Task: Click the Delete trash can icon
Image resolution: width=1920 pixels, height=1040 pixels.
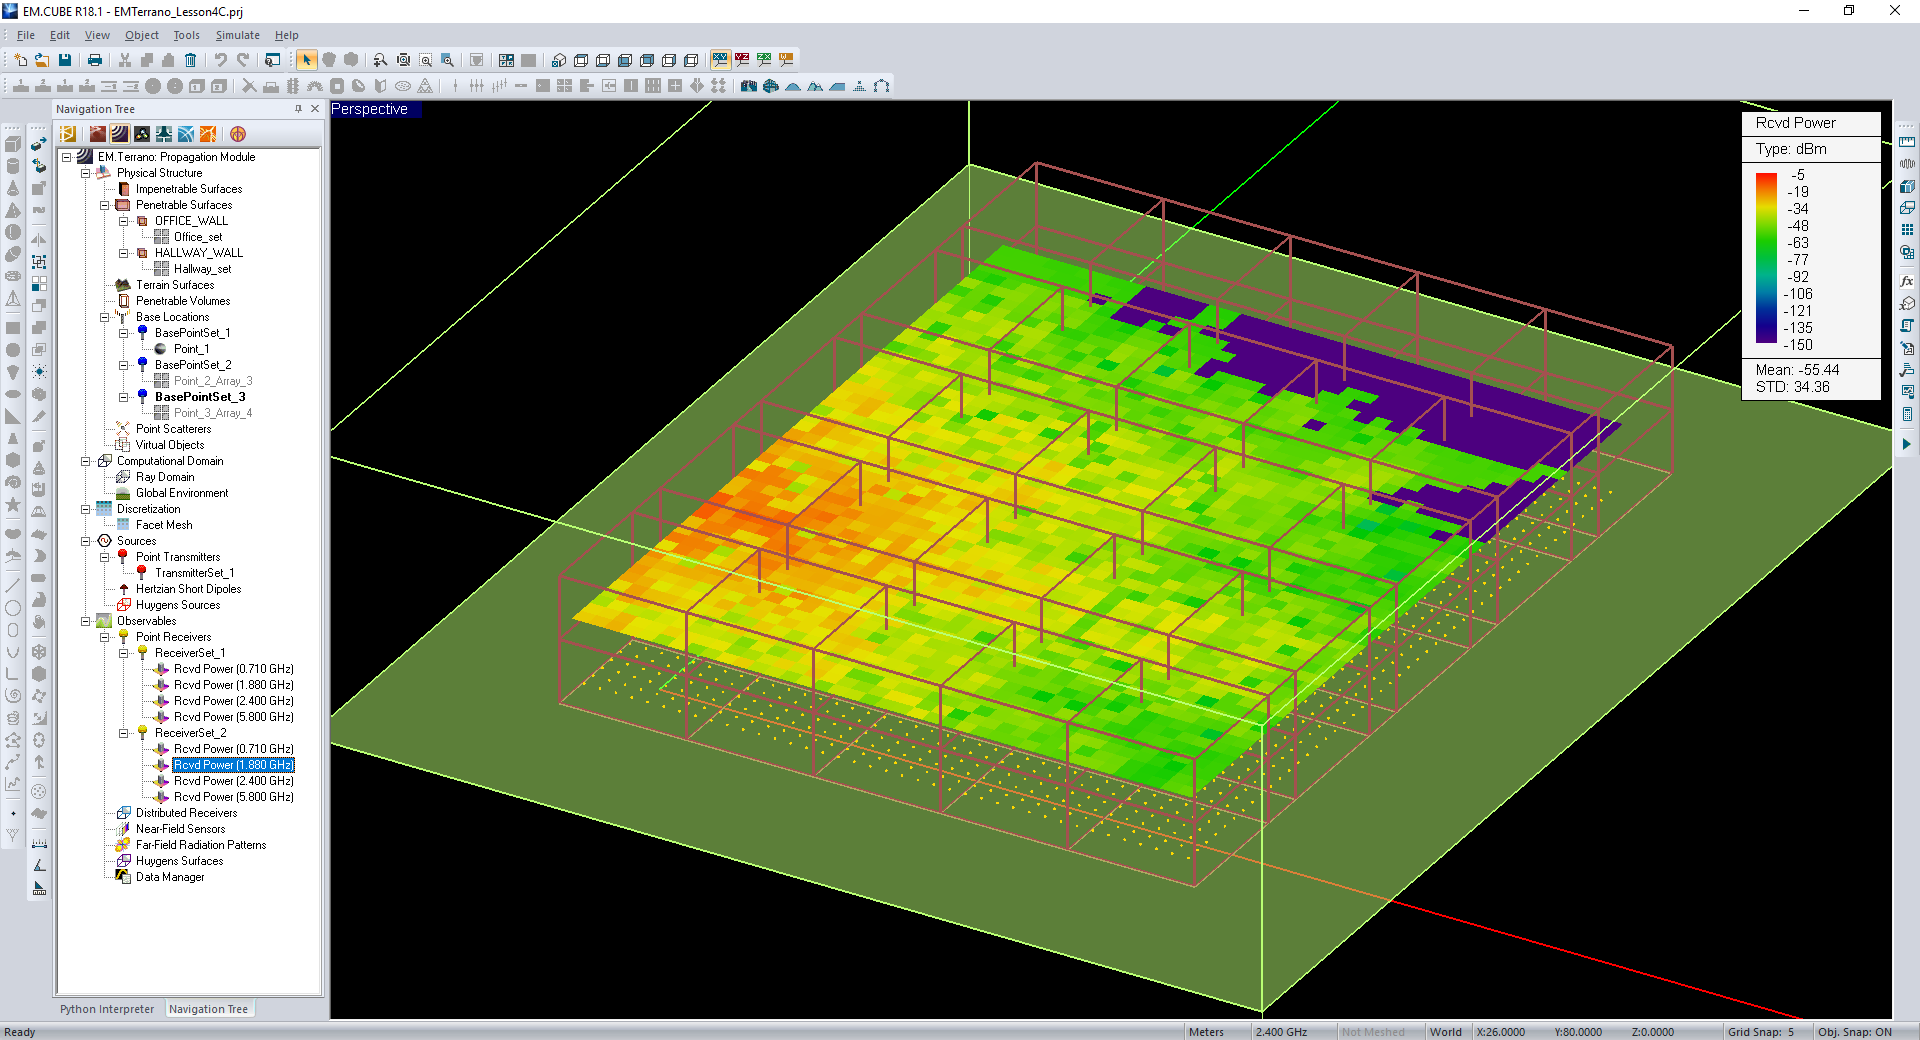Action: pos(190,60)
